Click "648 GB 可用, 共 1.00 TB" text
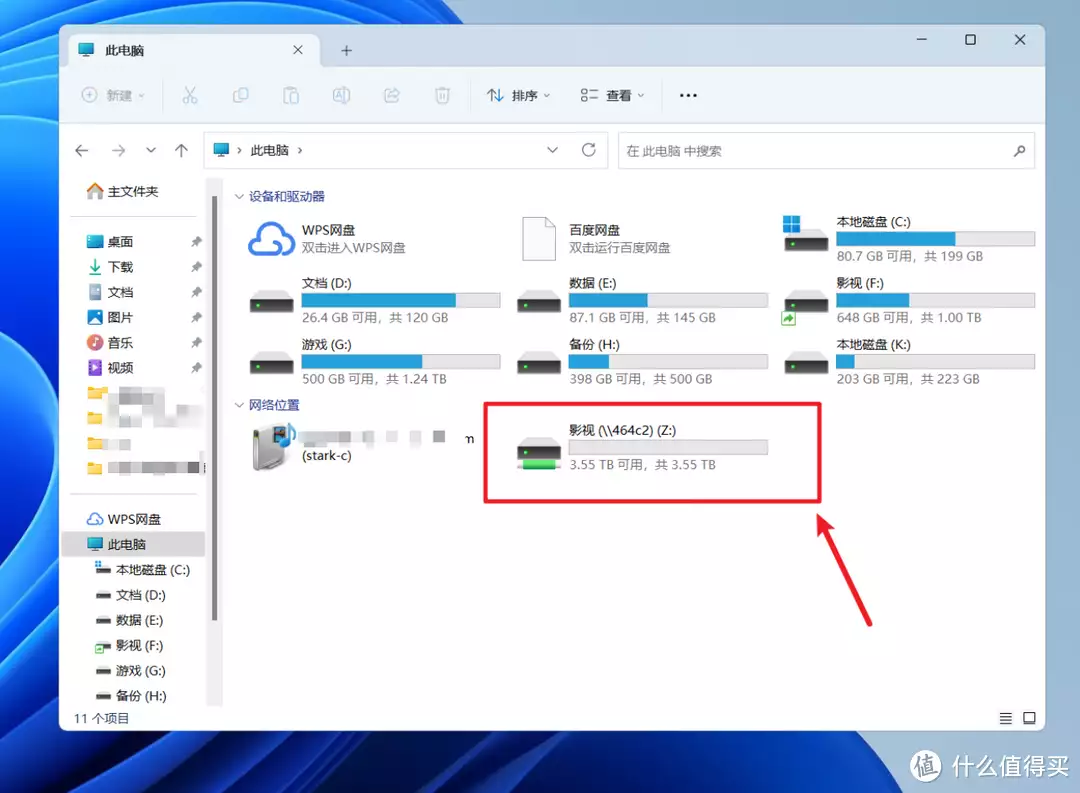 coord(909,318)
